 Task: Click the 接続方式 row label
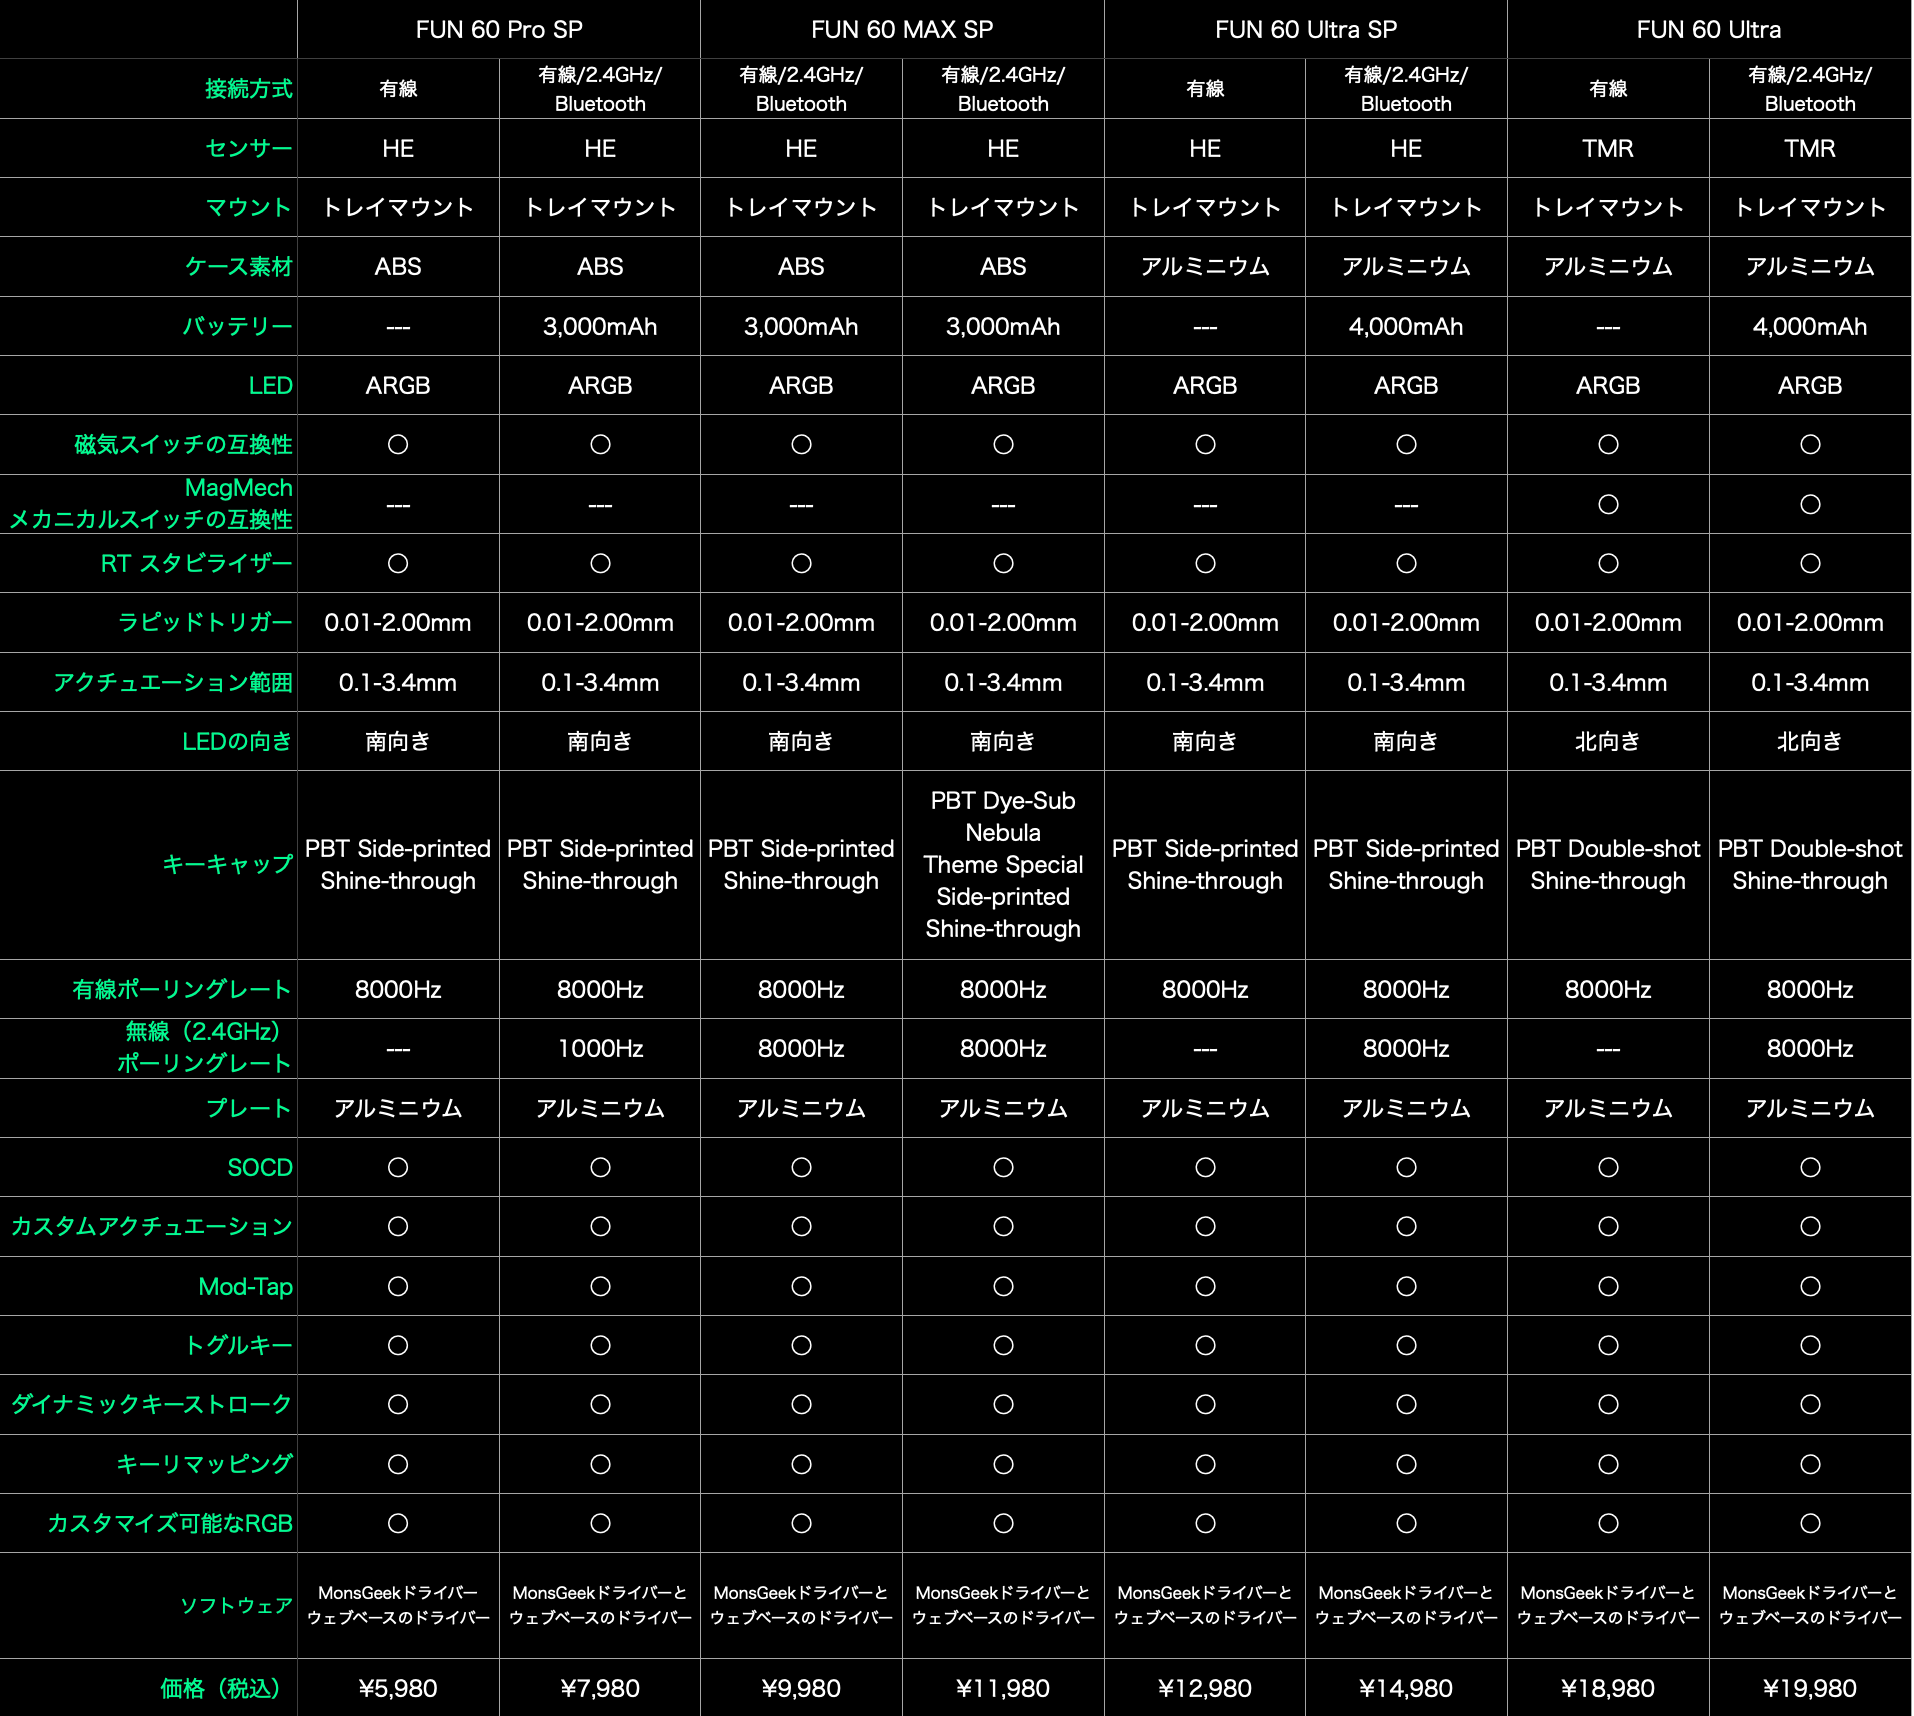tap(249, 89)
